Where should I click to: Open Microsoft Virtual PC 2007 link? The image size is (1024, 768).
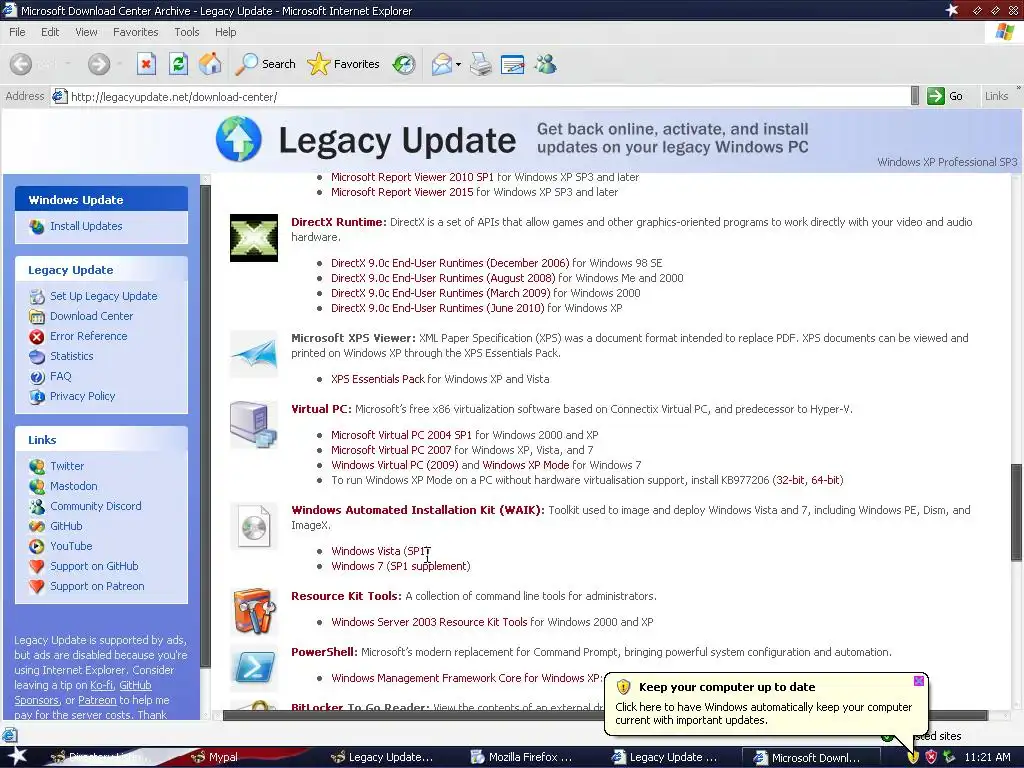pos(391,450)
